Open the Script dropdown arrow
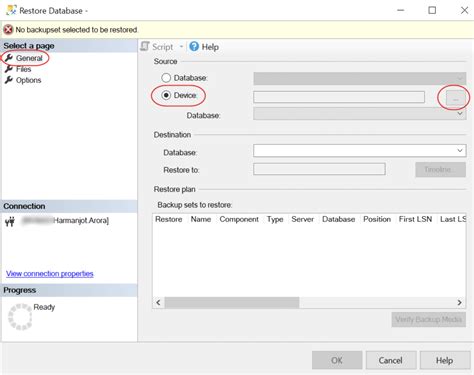 pyautogui.click(x=181, y=47)
